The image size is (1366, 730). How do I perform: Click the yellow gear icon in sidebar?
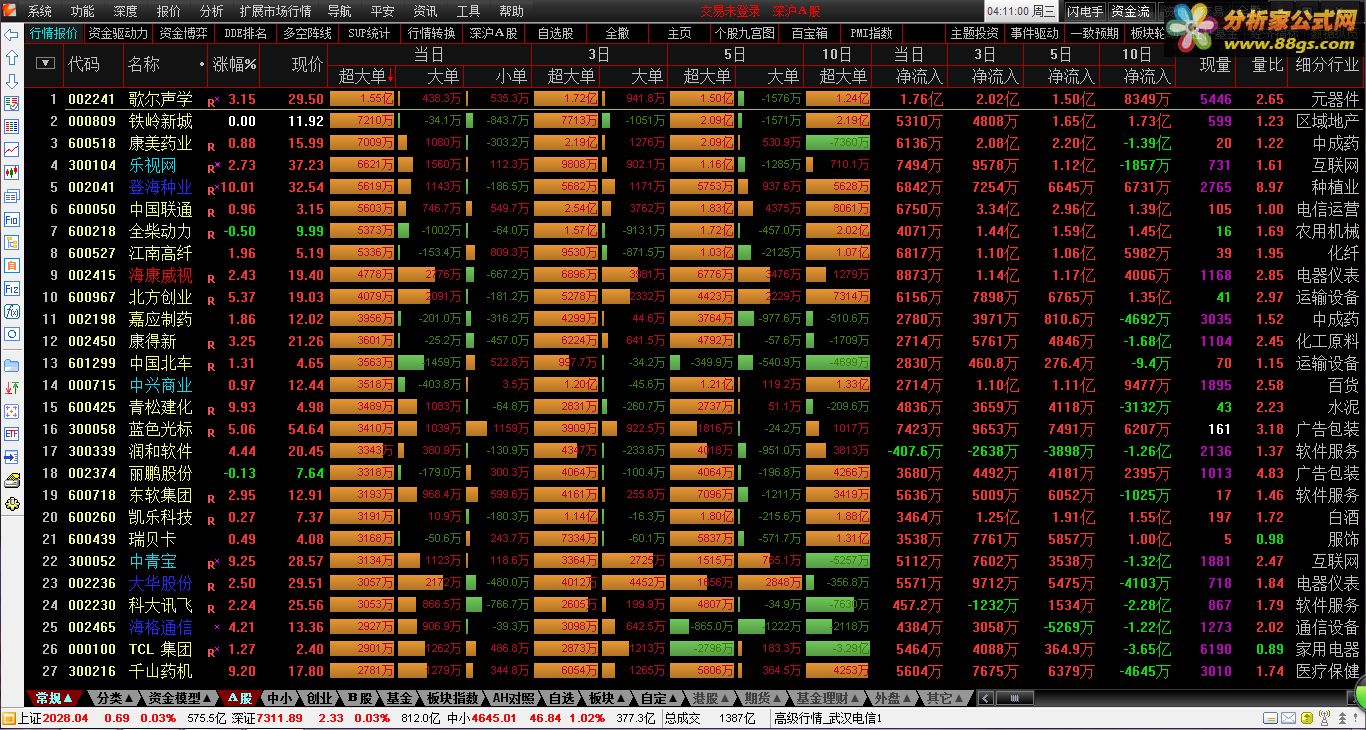(x=12, y=504)
